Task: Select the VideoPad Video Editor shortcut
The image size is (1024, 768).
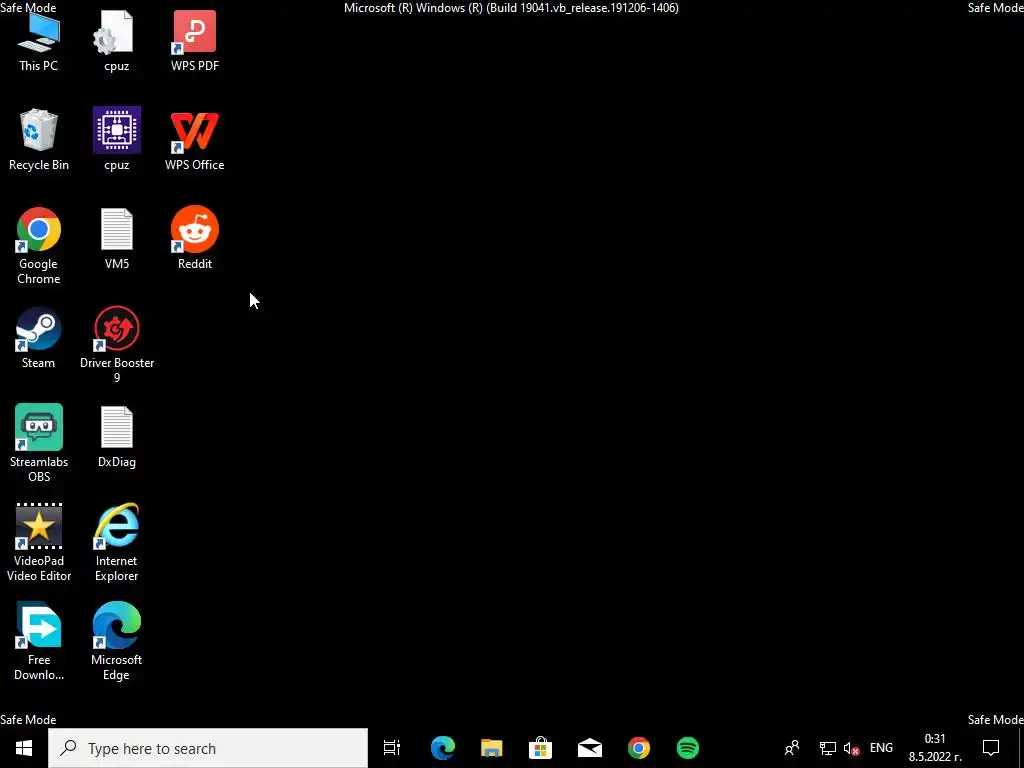Action: pyautogui.click(x=39, y=543)
